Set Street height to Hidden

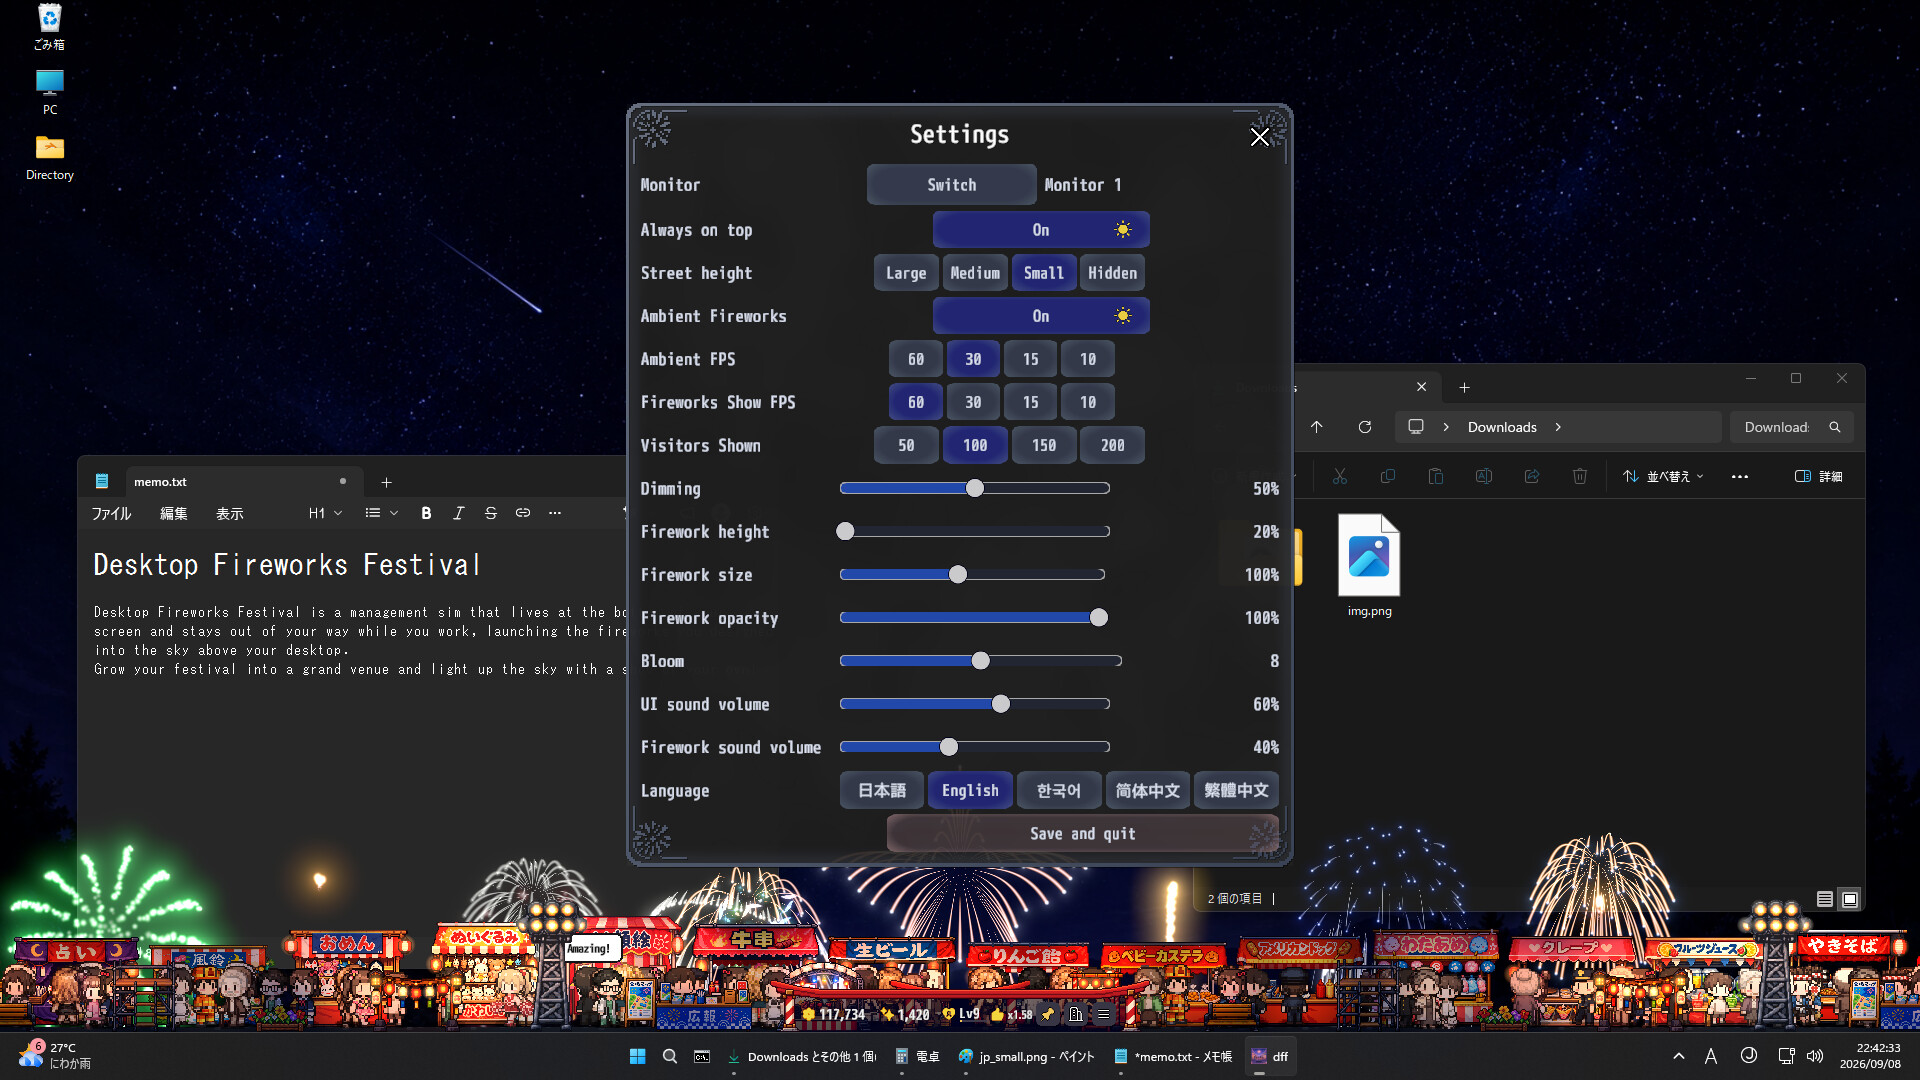click(1112, 273)
